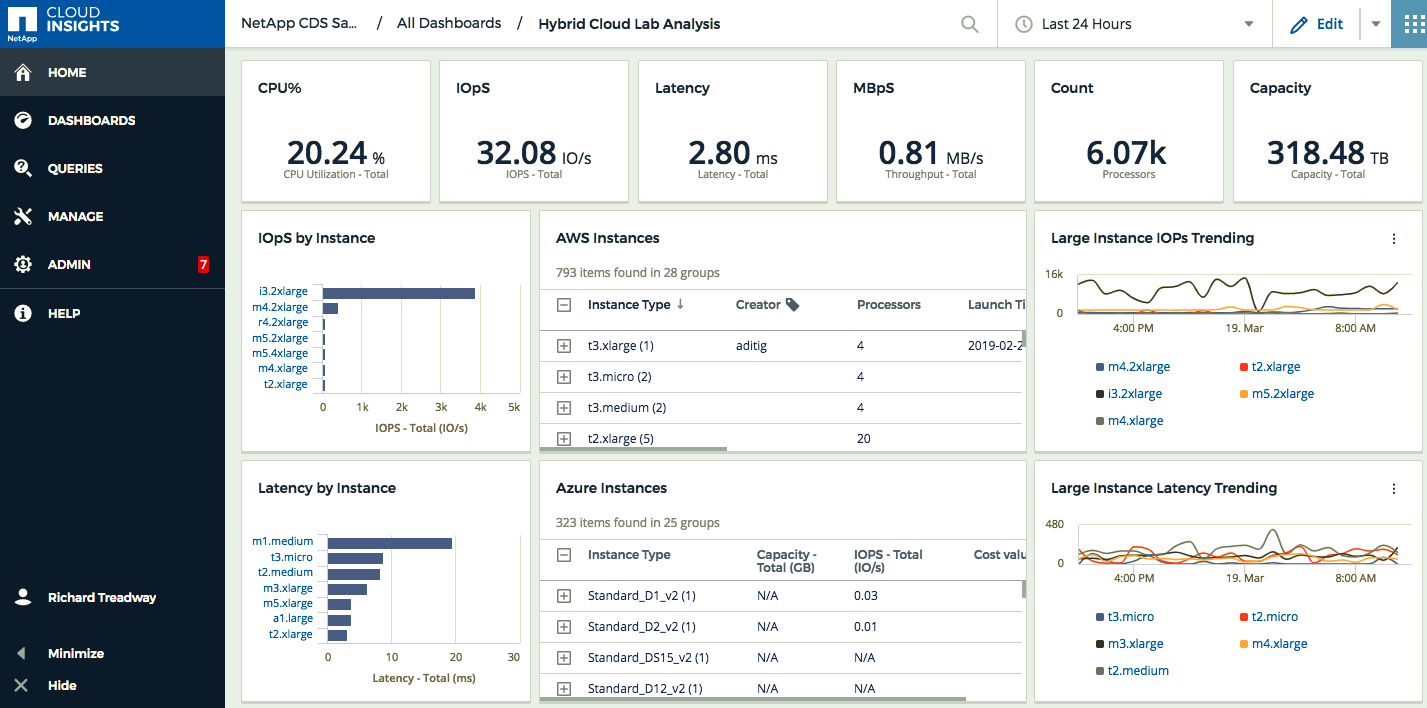This screenshot has height=708, width=1427.
Task: Select Queries in the sidebar
Action: [x=75, y=169]
